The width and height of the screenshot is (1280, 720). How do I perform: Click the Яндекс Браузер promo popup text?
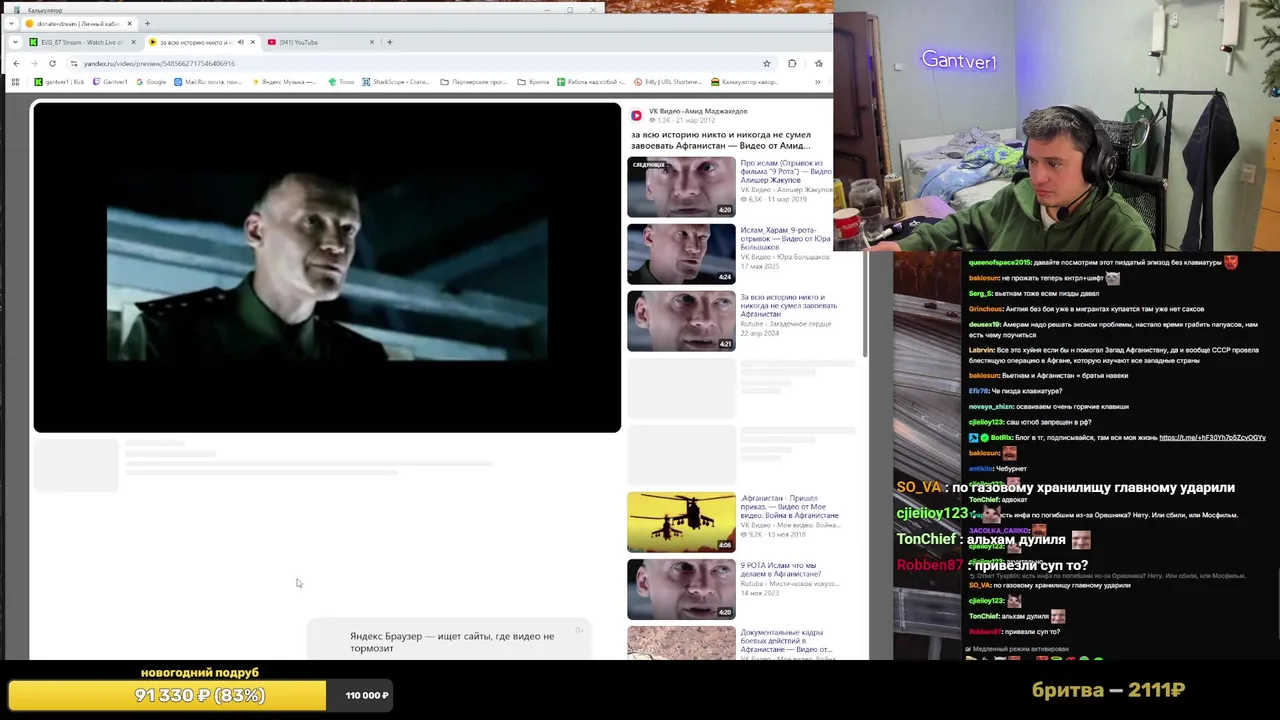[452, 642]
